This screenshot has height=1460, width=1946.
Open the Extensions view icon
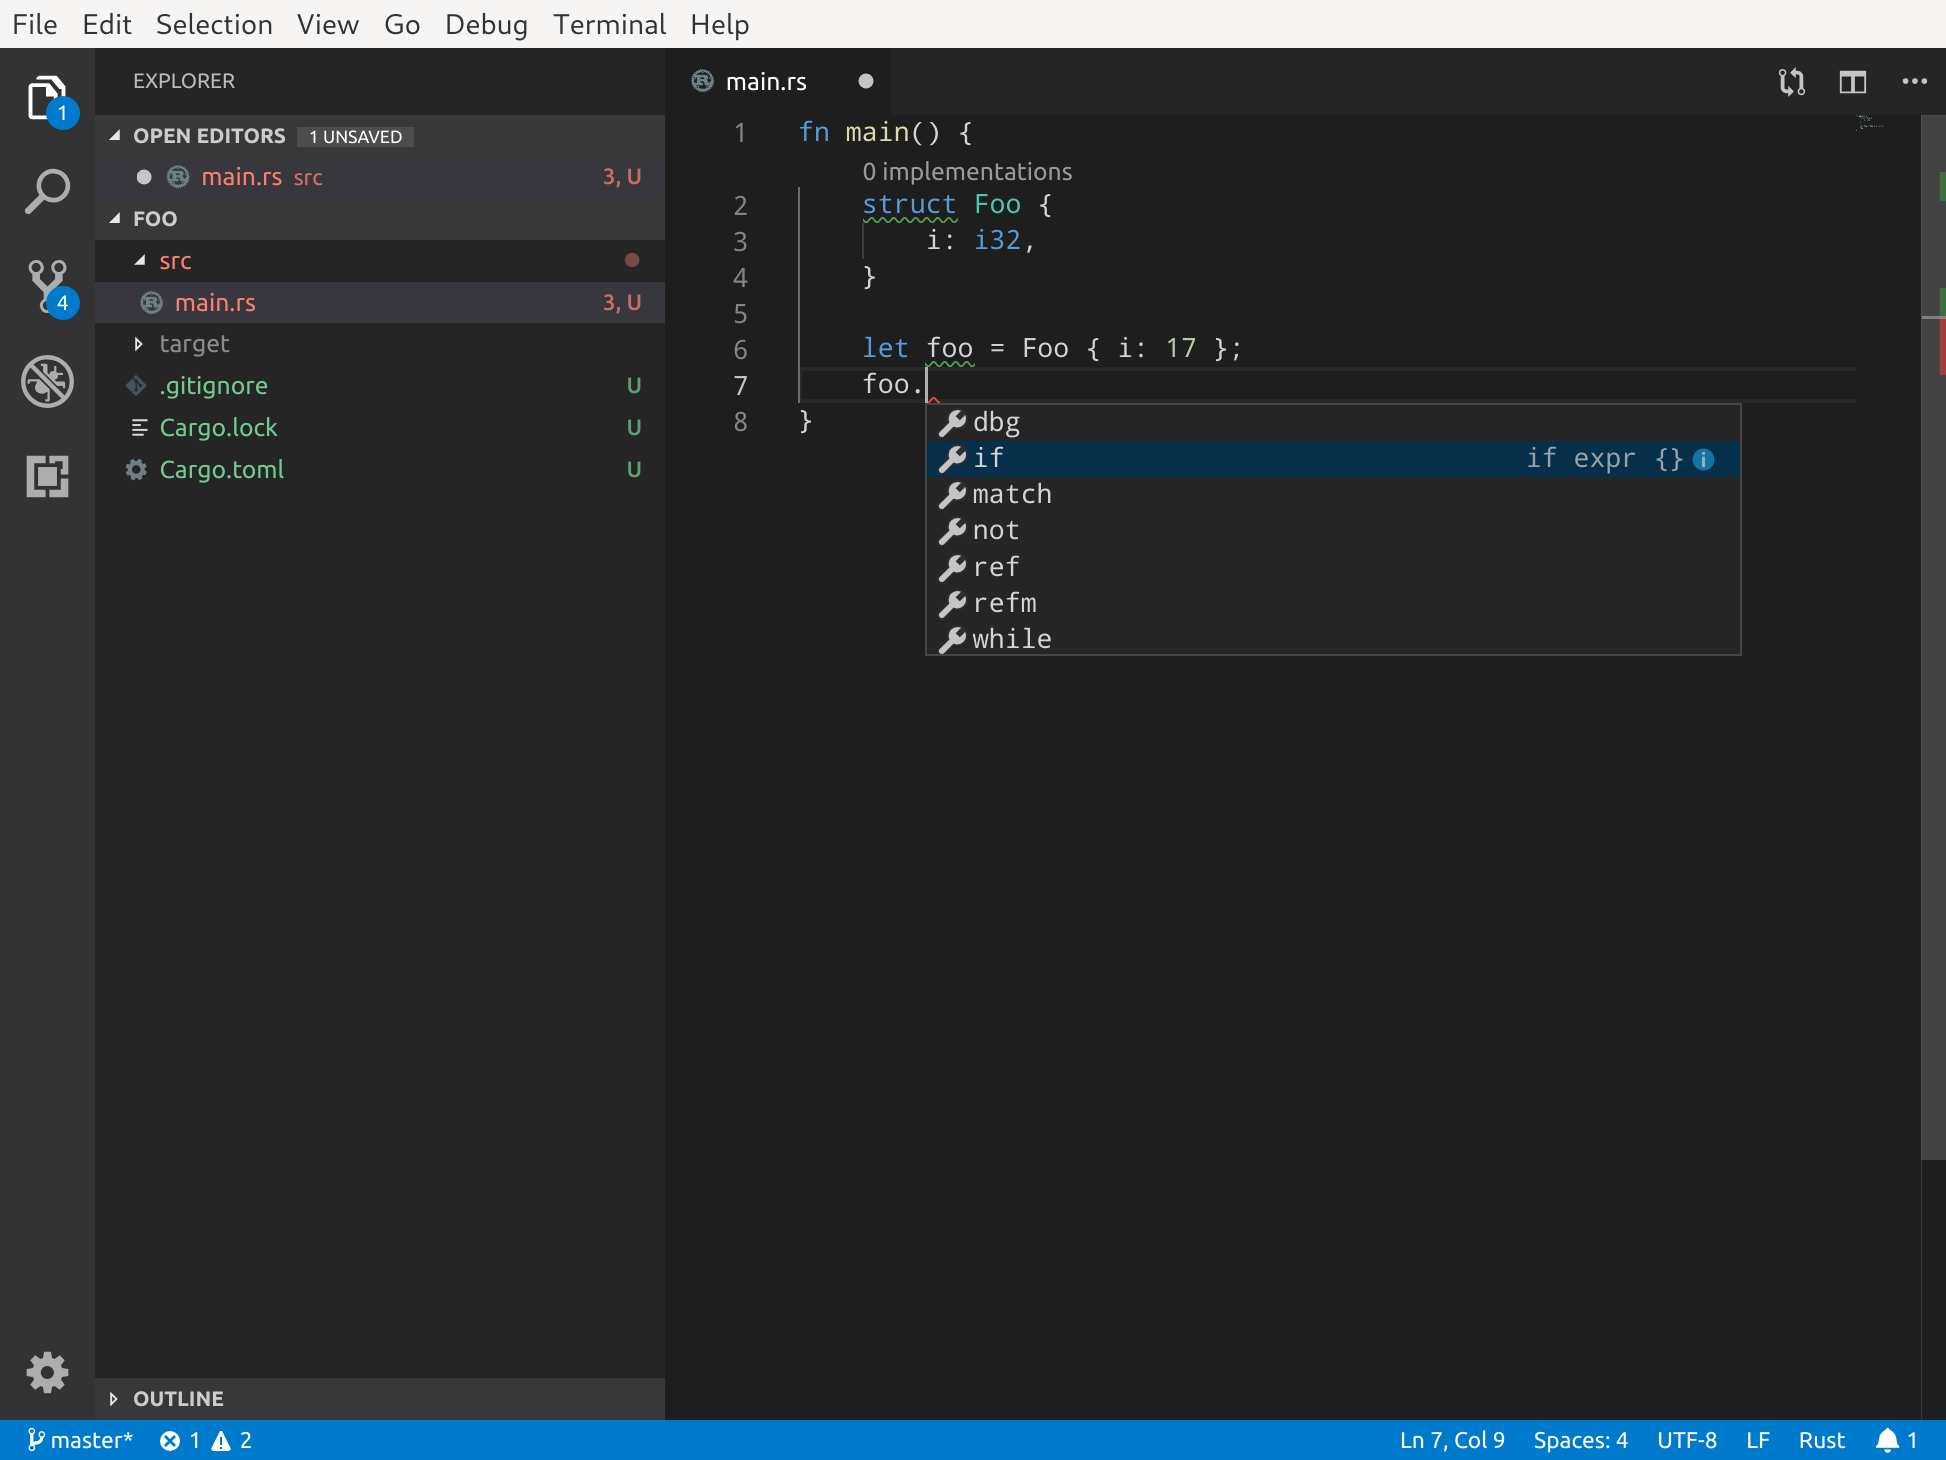47,476
